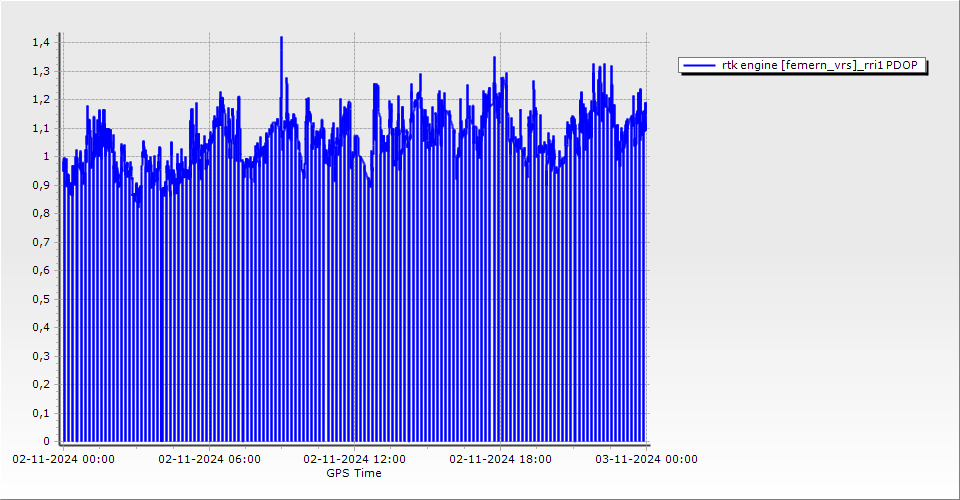Select the 02-11-2024 18:00 axis label
Screen dimensions: 960x500
point(501,459)
